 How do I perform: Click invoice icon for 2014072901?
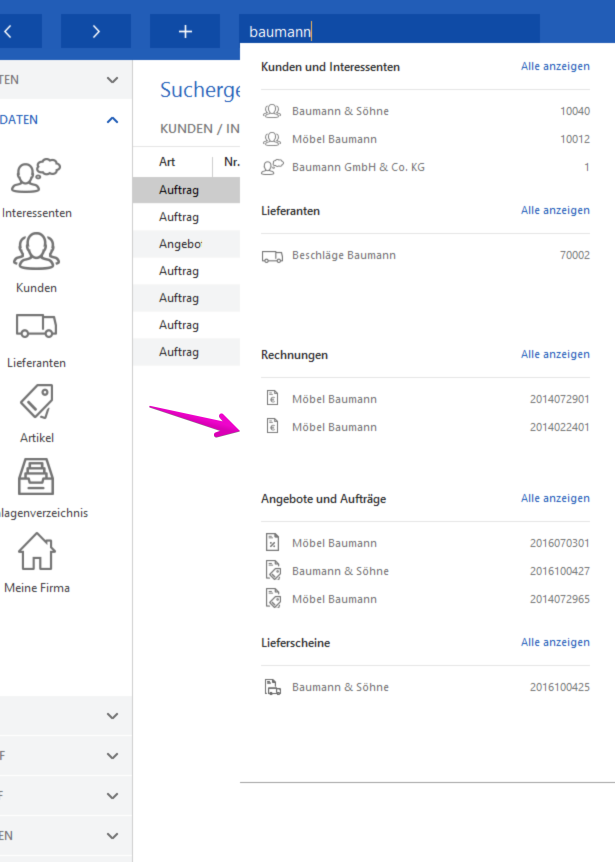pos(273,397)
